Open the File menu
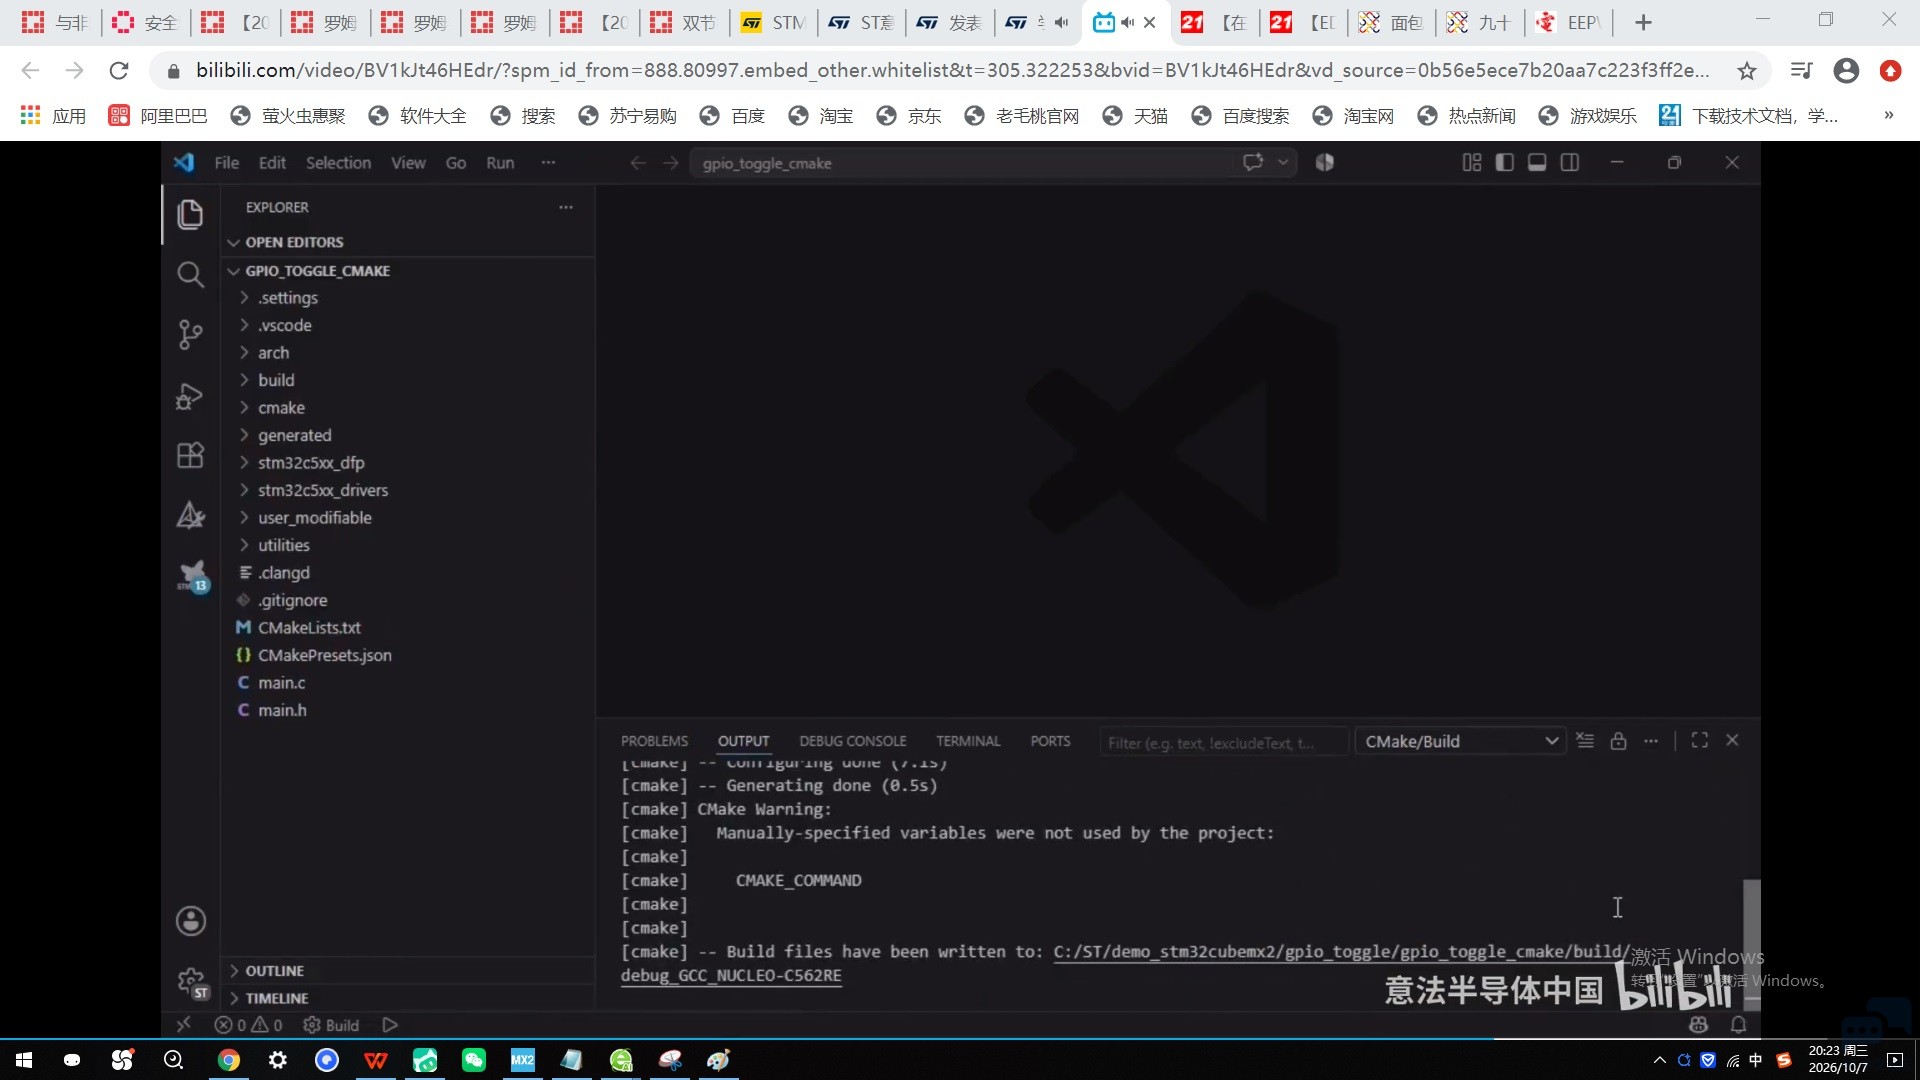The width and height of the screenshot is (1920, 1080). tap(227, 163)
